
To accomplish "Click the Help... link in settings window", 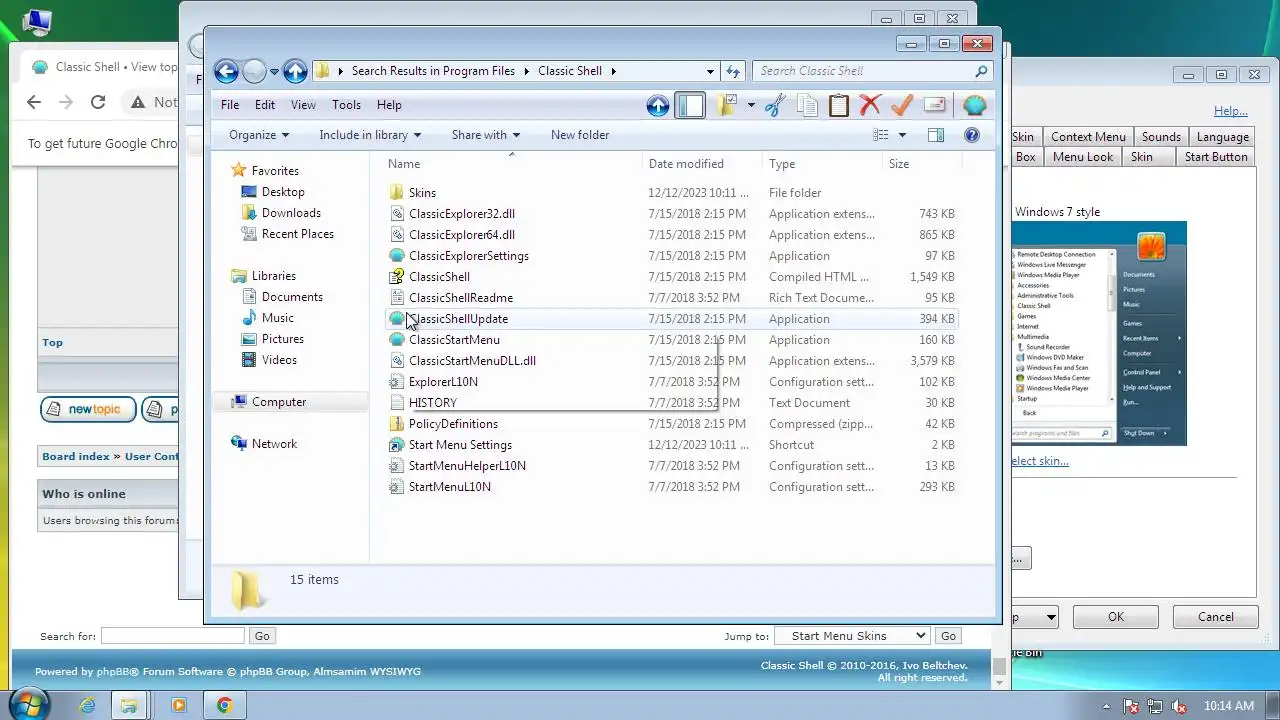I will pos(1231,111).
